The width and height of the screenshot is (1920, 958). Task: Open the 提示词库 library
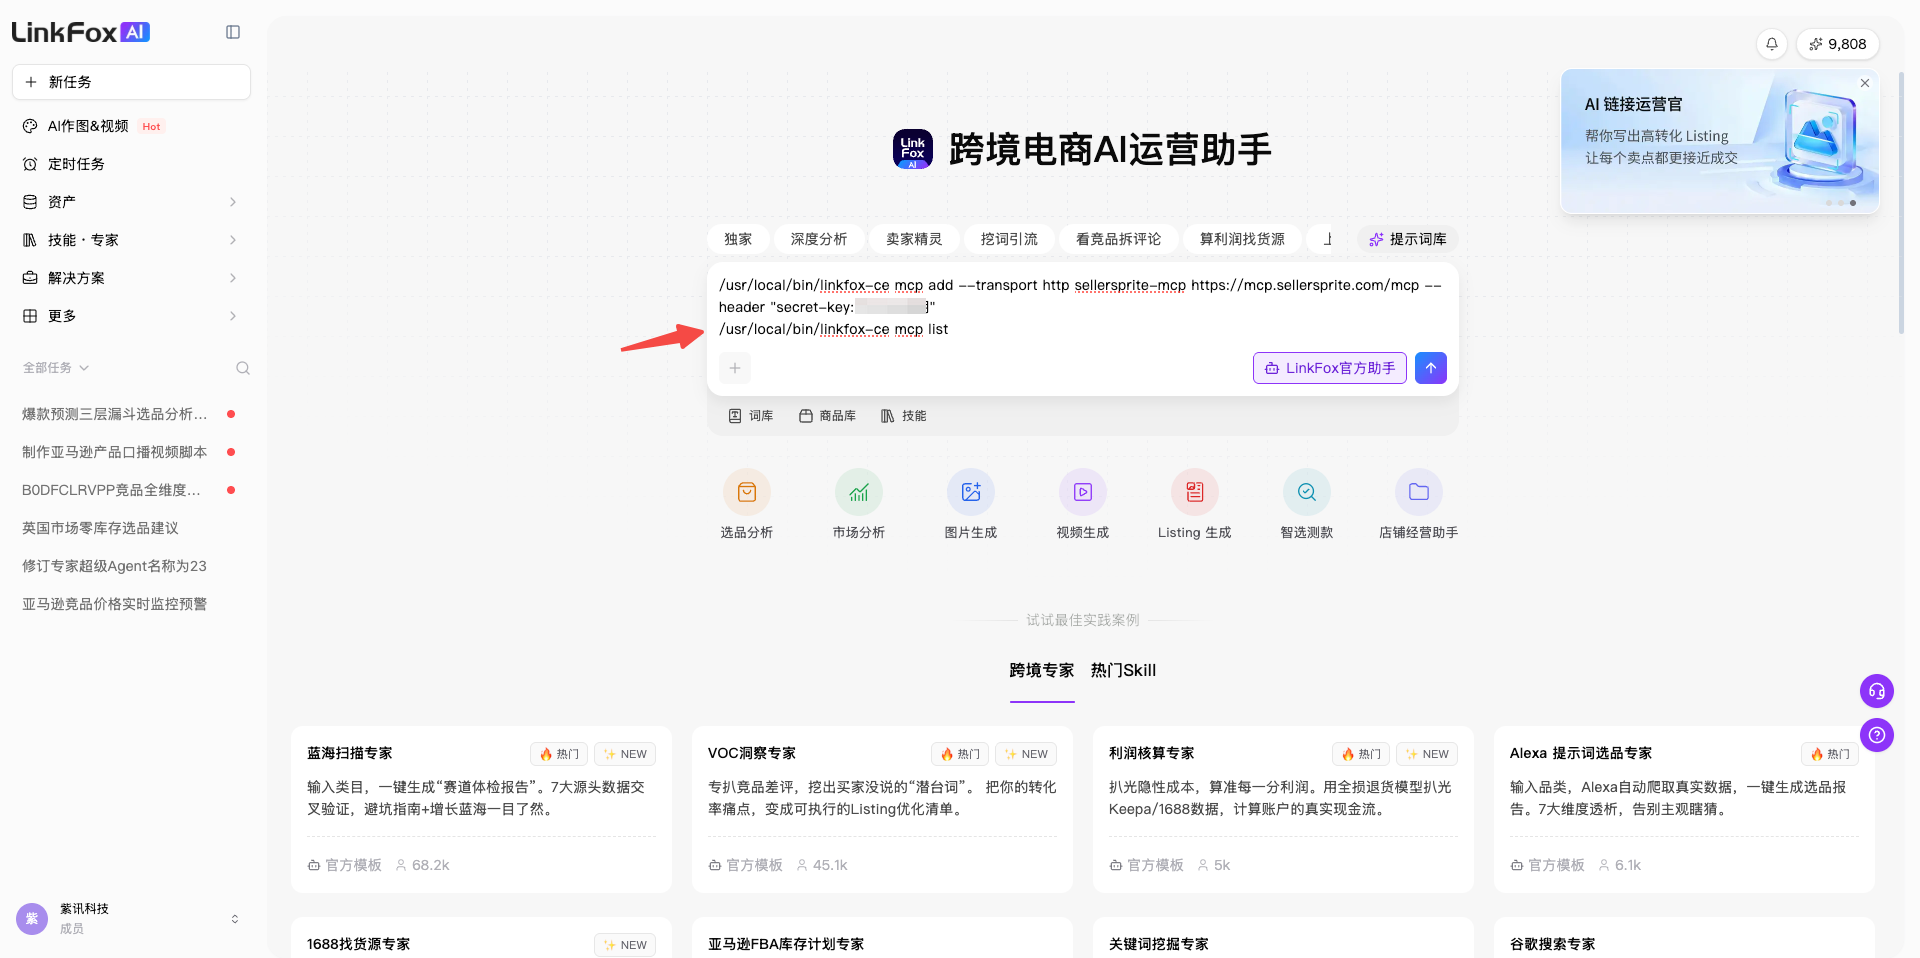click(1408, 239)
